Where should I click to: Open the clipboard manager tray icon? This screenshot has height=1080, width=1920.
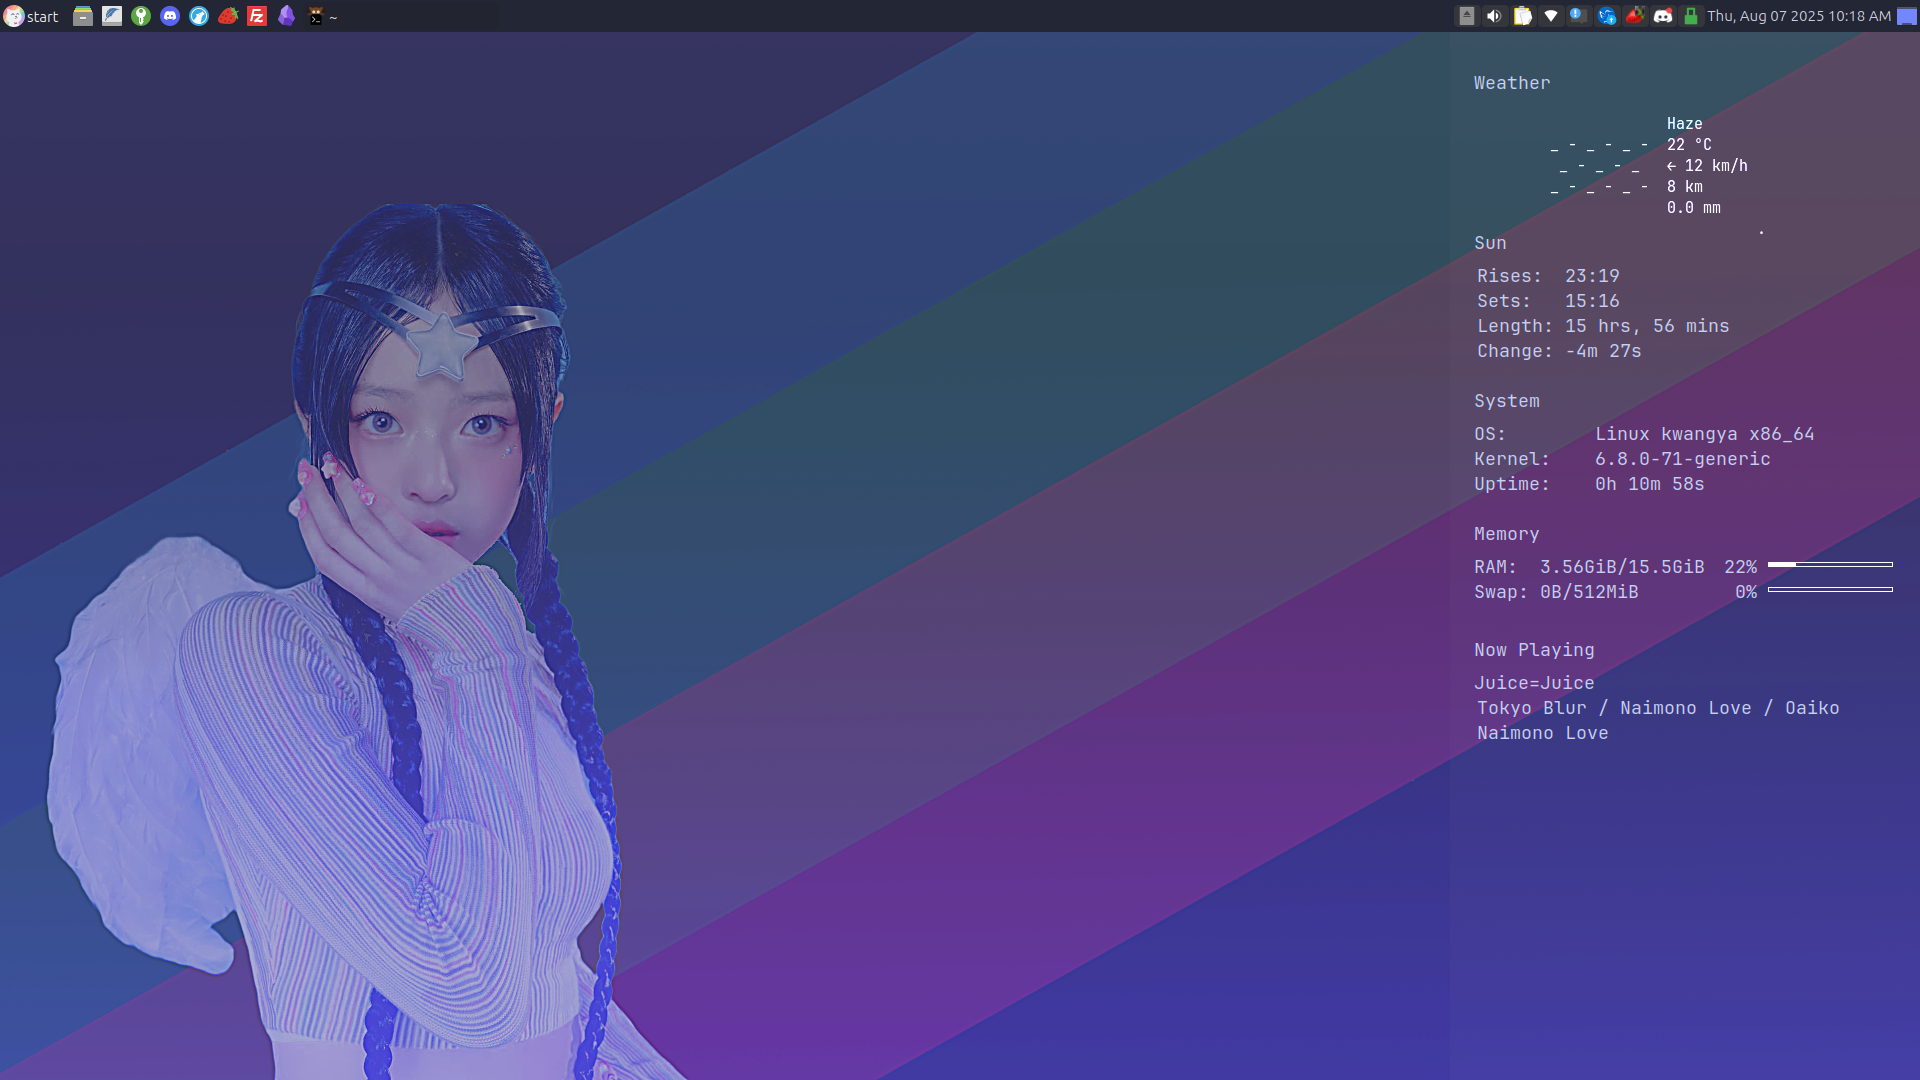pos(1522,16)
